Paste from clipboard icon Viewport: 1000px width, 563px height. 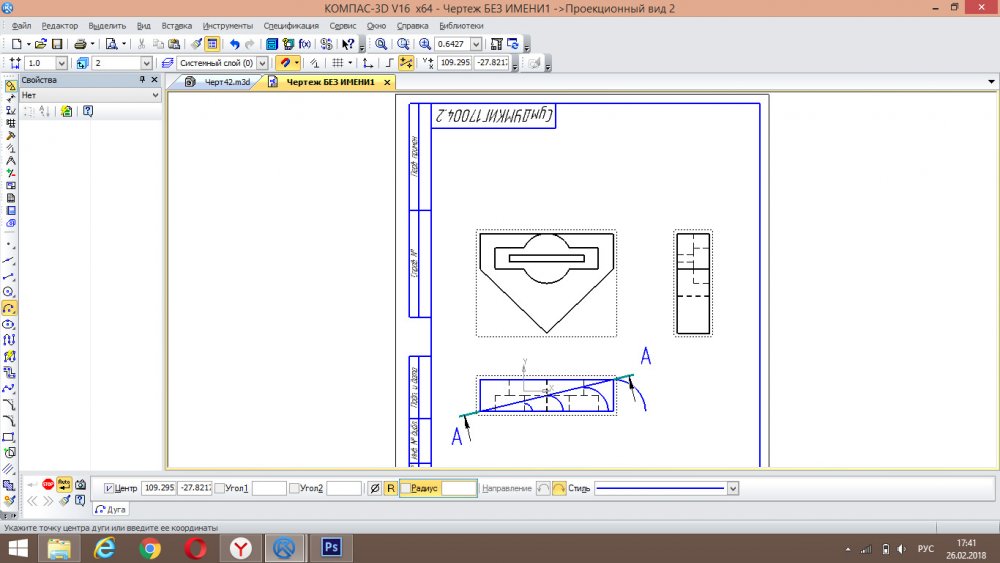point(173,44)
